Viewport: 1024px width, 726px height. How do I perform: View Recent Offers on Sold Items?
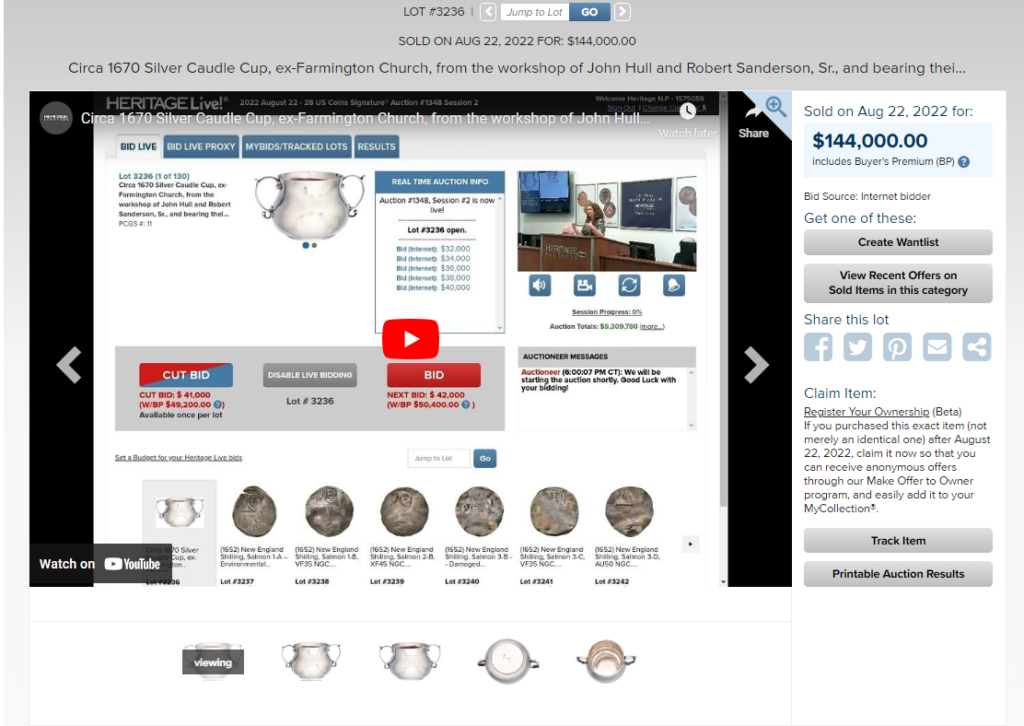(898, 283)
